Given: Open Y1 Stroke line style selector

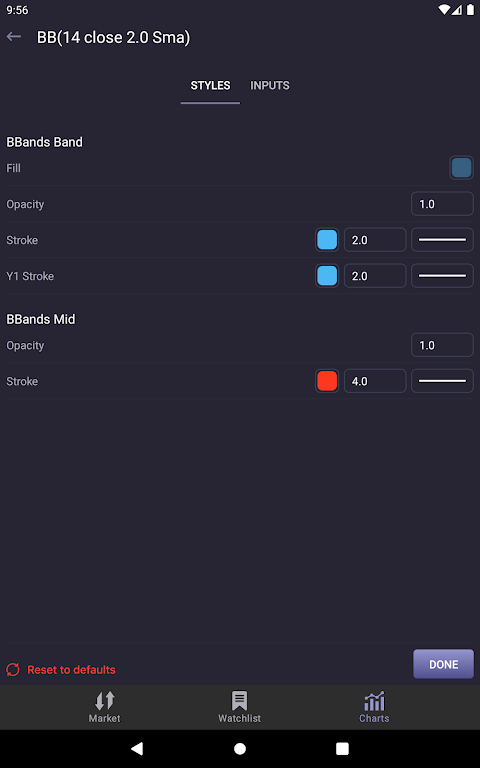Looking at the screenshot, I should pos(442,276).
